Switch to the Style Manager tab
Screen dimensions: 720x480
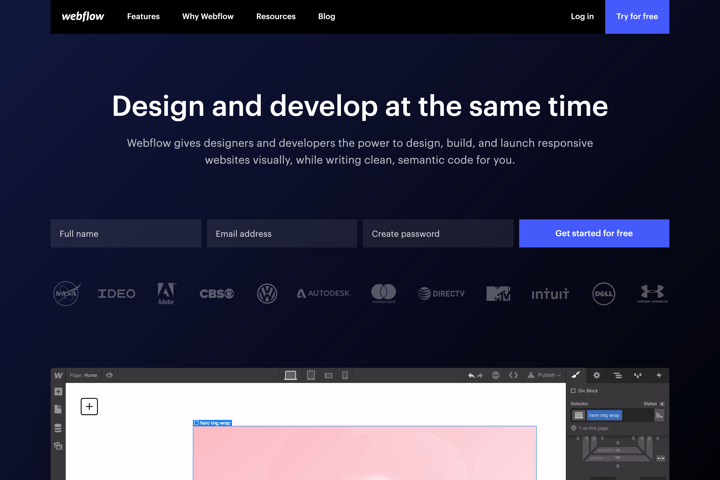tap(638, 375)
